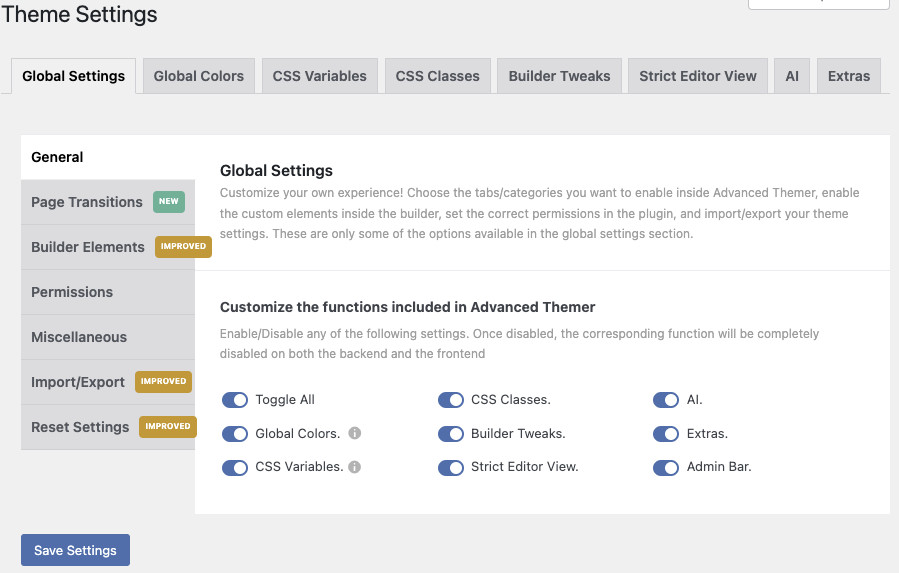
Task: Click the IMPROVED badge on Reset Settings
Action: 168,426
